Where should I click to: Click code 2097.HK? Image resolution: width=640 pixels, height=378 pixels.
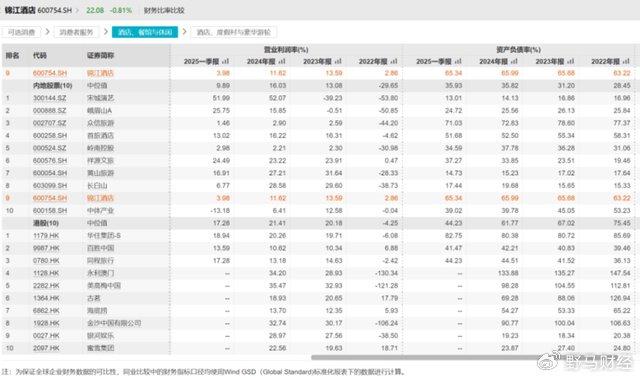(x=46, y=348)
